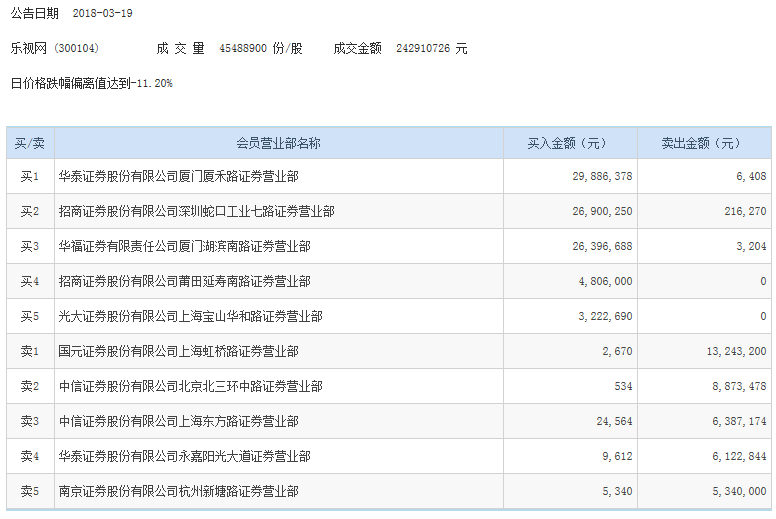
Task: Click sell amount 3,204
Action: (751, 246)
